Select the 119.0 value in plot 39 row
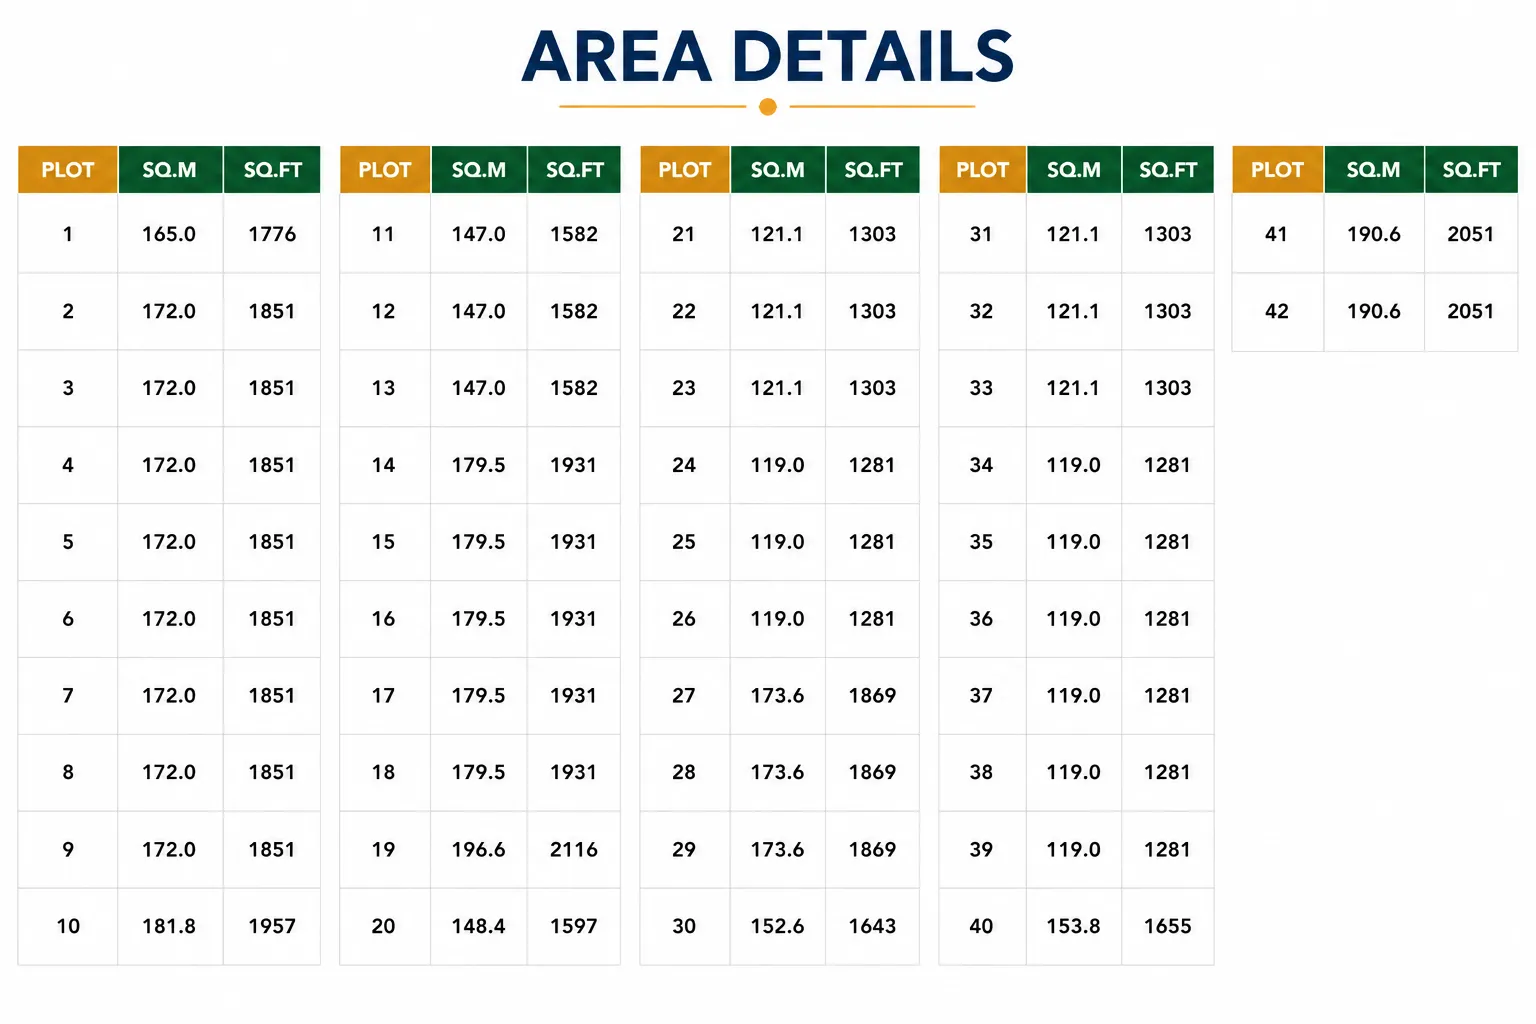The height and width of the screenshot is (1024, 1536). click(1073, 849)
